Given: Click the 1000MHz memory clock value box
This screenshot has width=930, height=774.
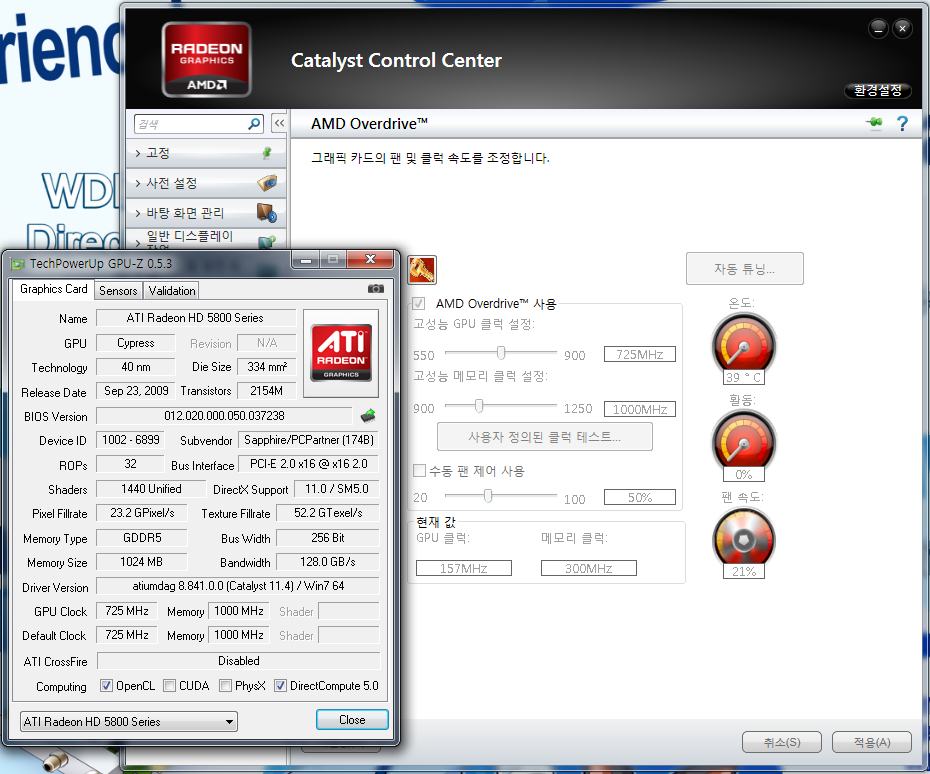Looking at the screenshot, I should pos(639,409).
